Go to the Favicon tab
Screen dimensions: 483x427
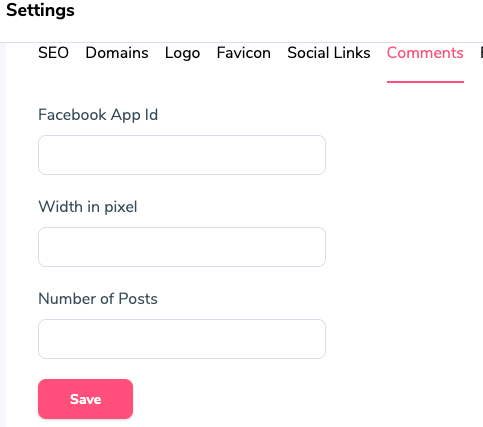(x=244, y=53)
